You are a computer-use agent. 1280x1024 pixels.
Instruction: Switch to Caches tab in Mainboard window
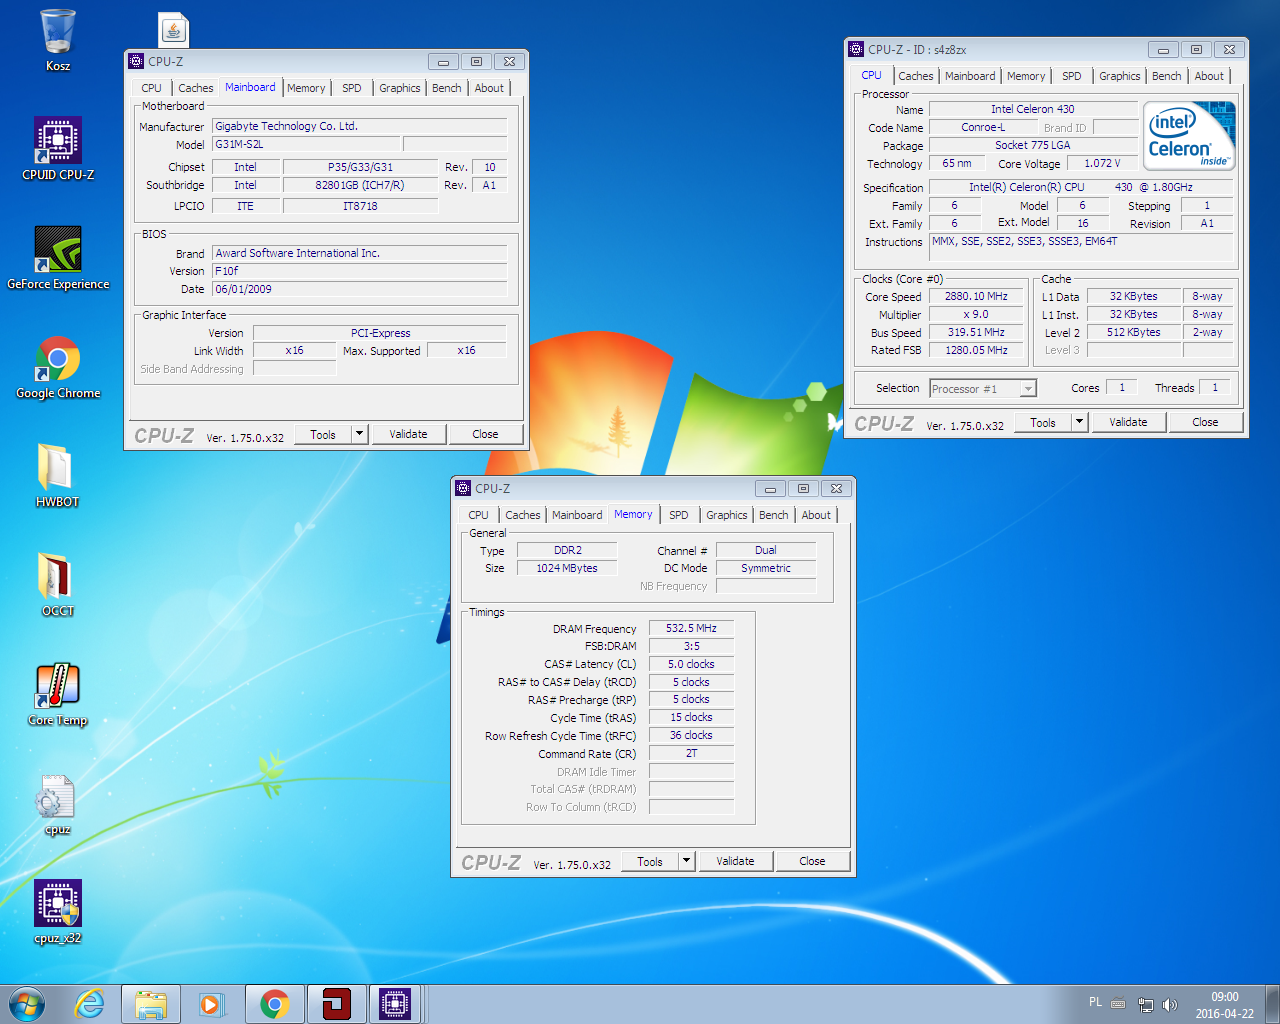[x=196, y=88]
